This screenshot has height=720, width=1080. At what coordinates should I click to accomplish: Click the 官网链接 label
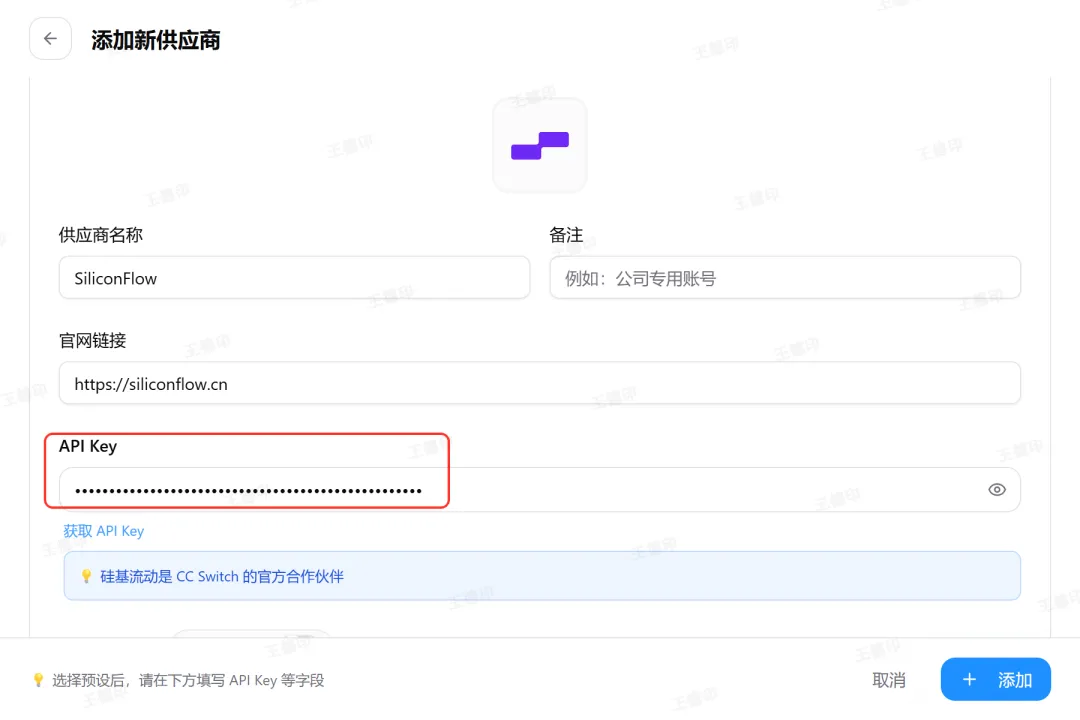click(x=92, y=340)
